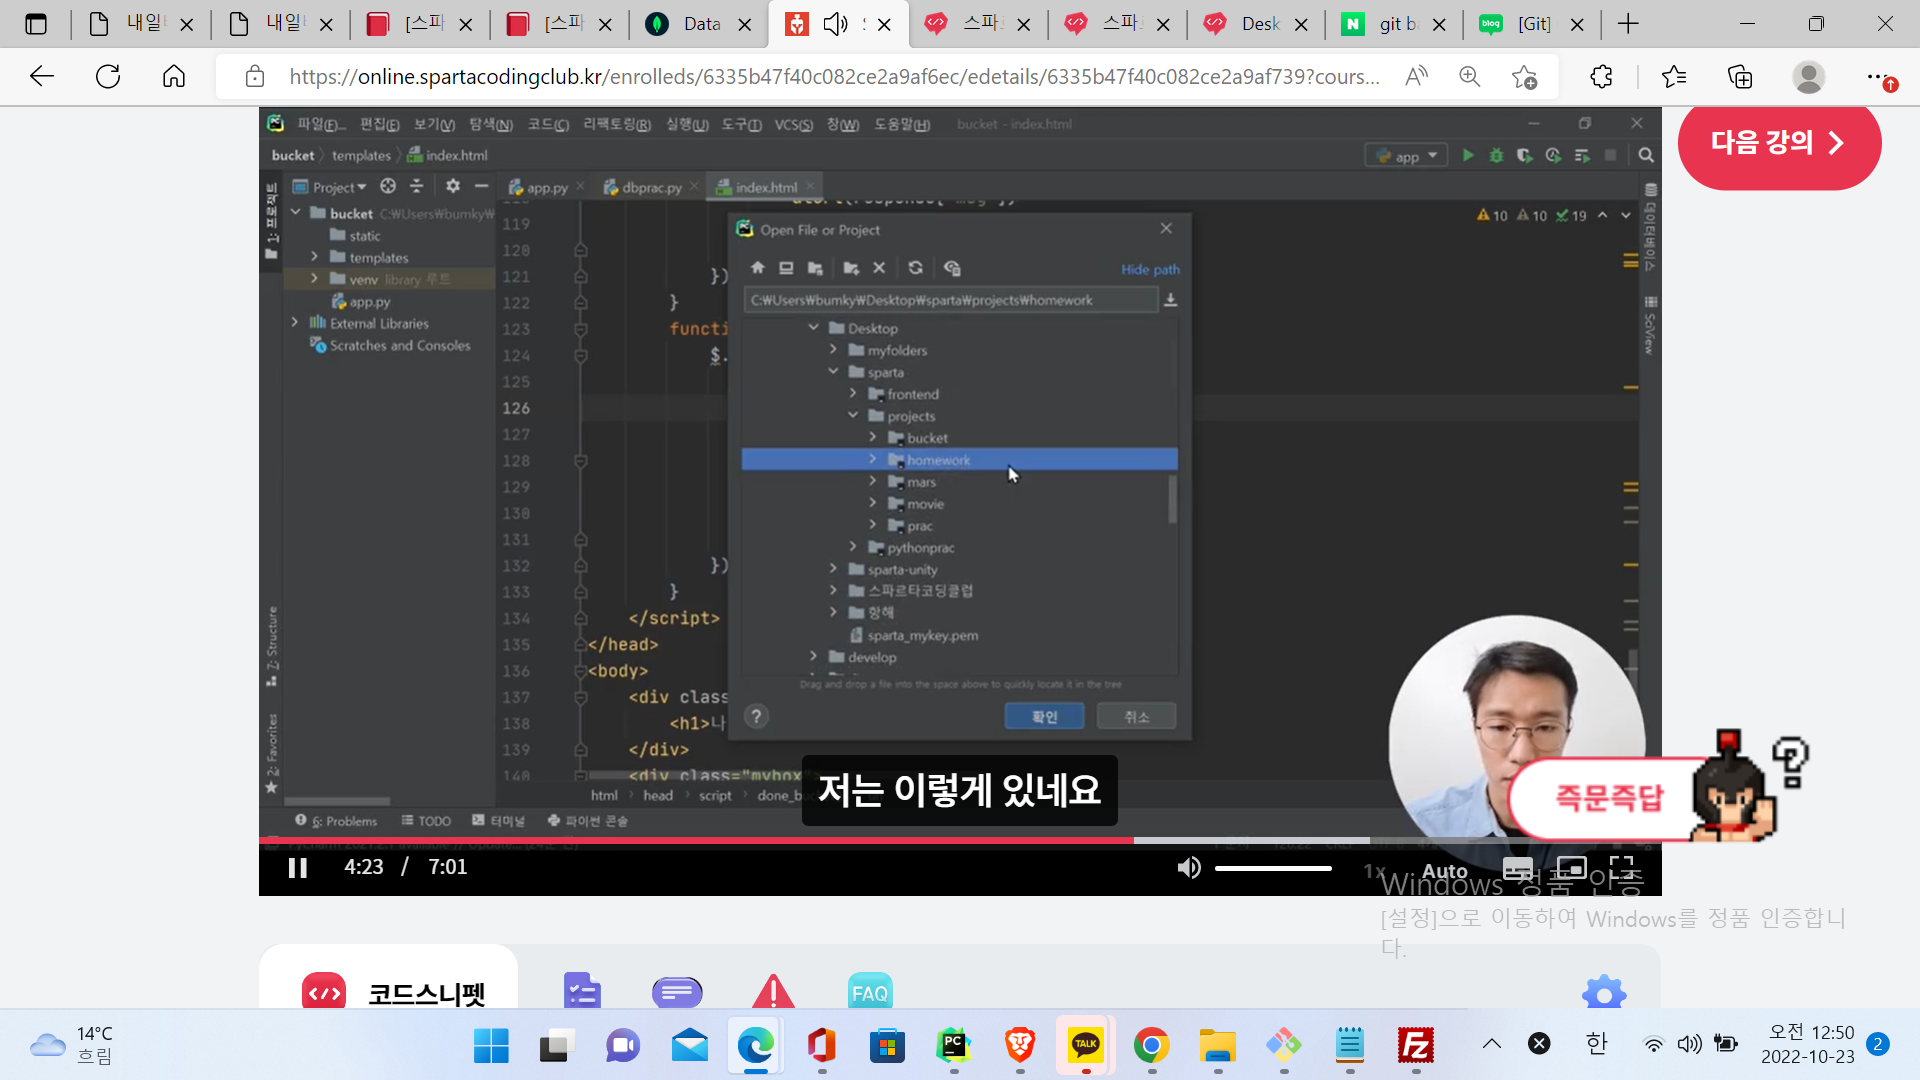Click the path field showing projects\homework
Screen dimensions: 1920x1080
coord(950,300)
